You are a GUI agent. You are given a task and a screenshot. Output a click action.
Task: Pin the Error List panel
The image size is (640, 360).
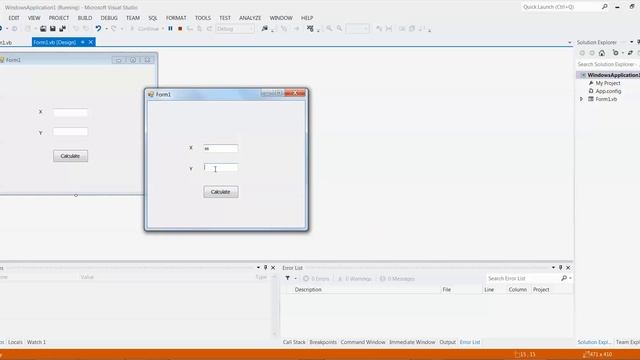coord(560,268)
